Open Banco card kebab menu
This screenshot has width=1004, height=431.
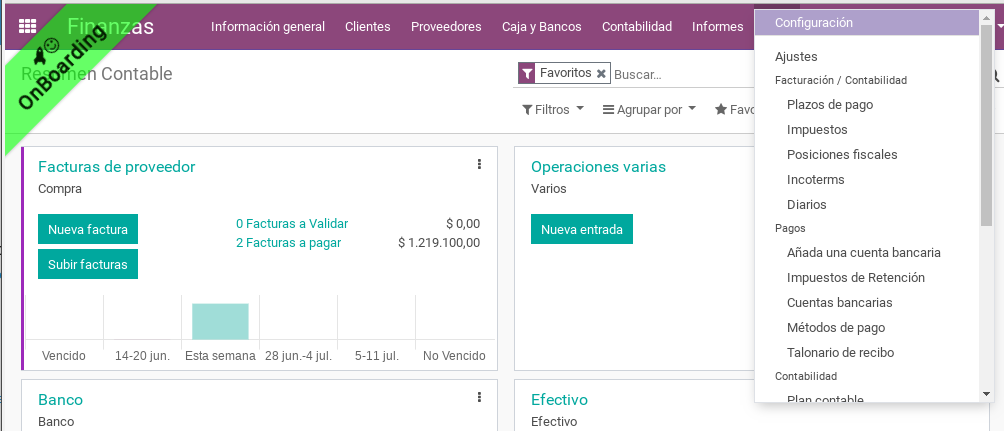click(x=479, y=398)
